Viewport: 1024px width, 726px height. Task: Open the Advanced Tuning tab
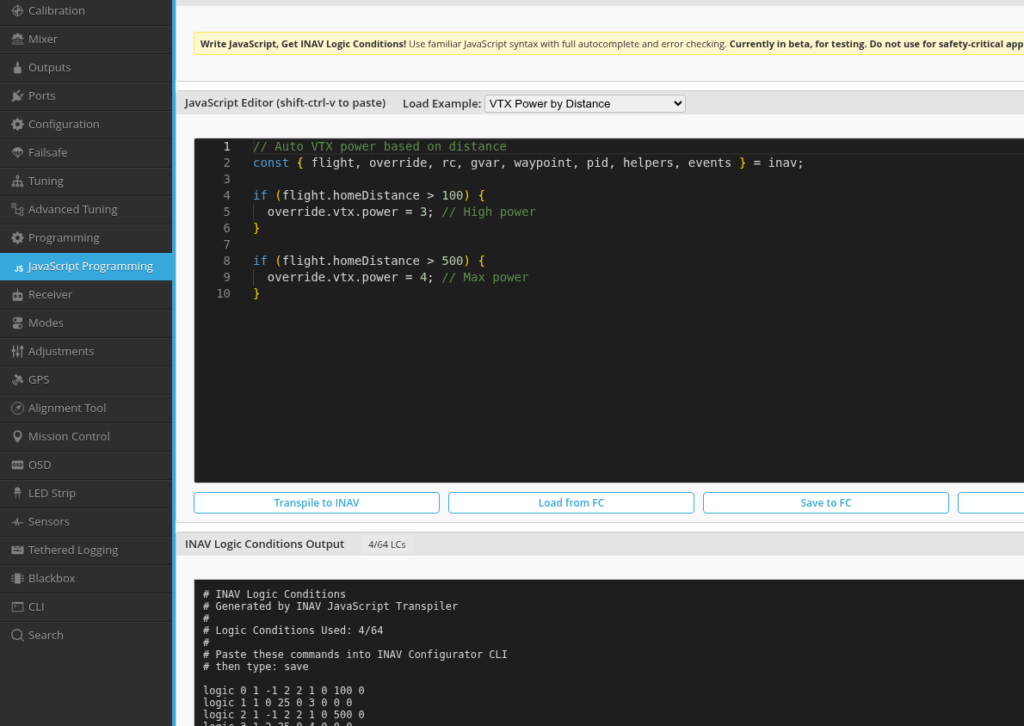(x=72, y=210)
